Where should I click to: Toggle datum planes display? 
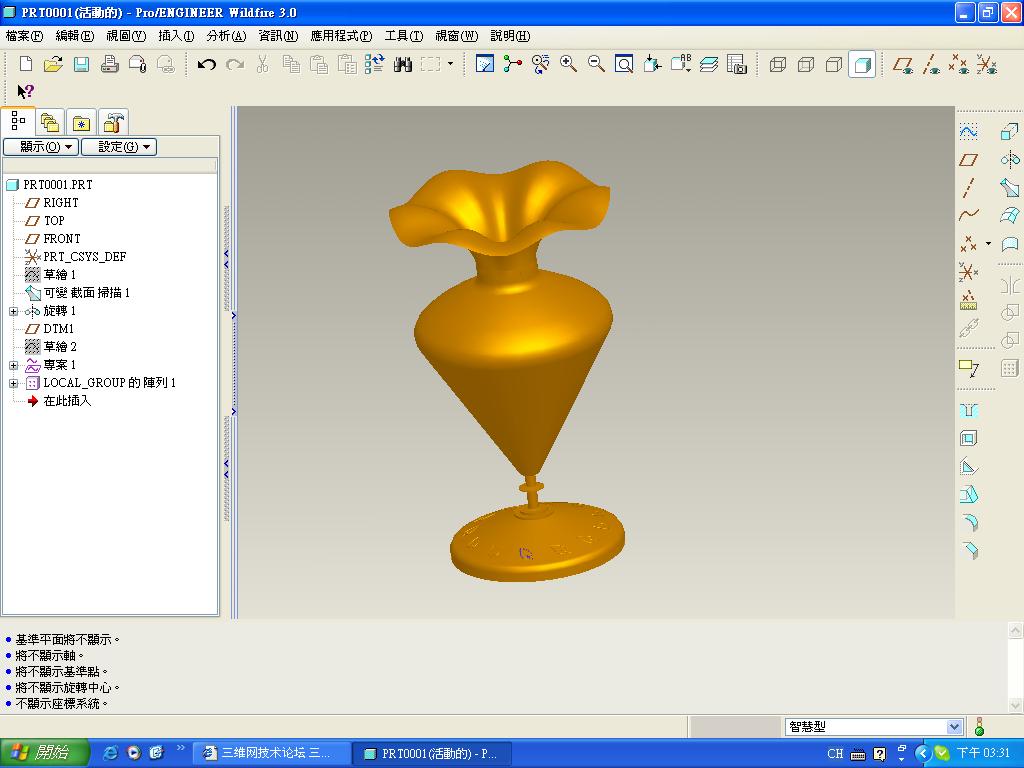coord(903,64)
